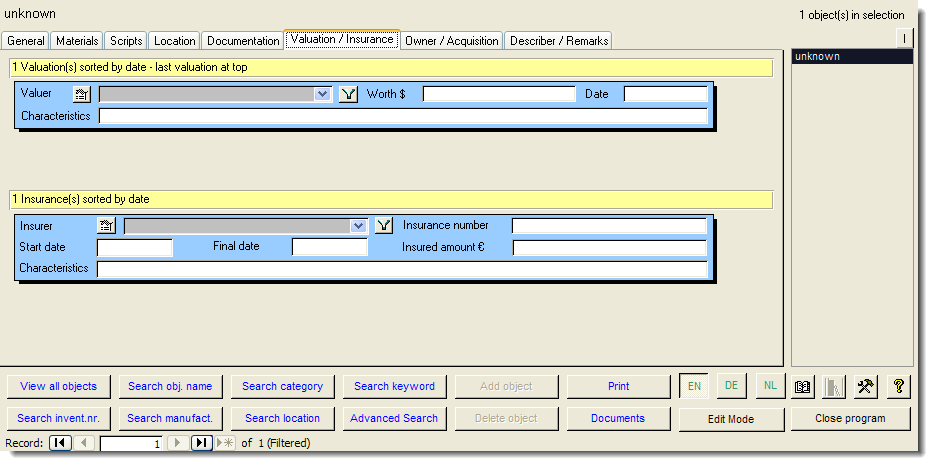The image size is (926, 459).
Task: Open the Owner / Acquisition tab
Action: 451,41
